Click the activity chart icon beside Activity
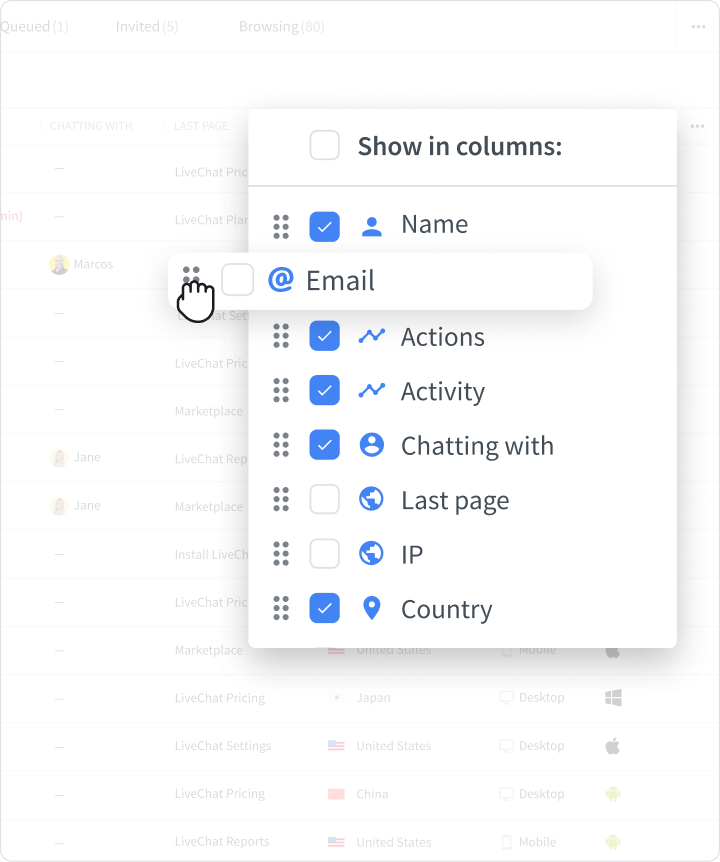The height and width of the screenshot is (862, 720). pyautogui.click(x=371, y=391)
